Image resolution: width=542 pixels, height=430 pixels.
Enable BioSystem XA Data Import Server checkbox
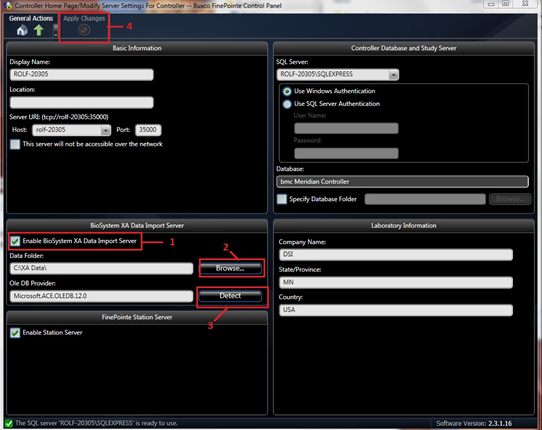pyautogui.click(x=15, y=241)
